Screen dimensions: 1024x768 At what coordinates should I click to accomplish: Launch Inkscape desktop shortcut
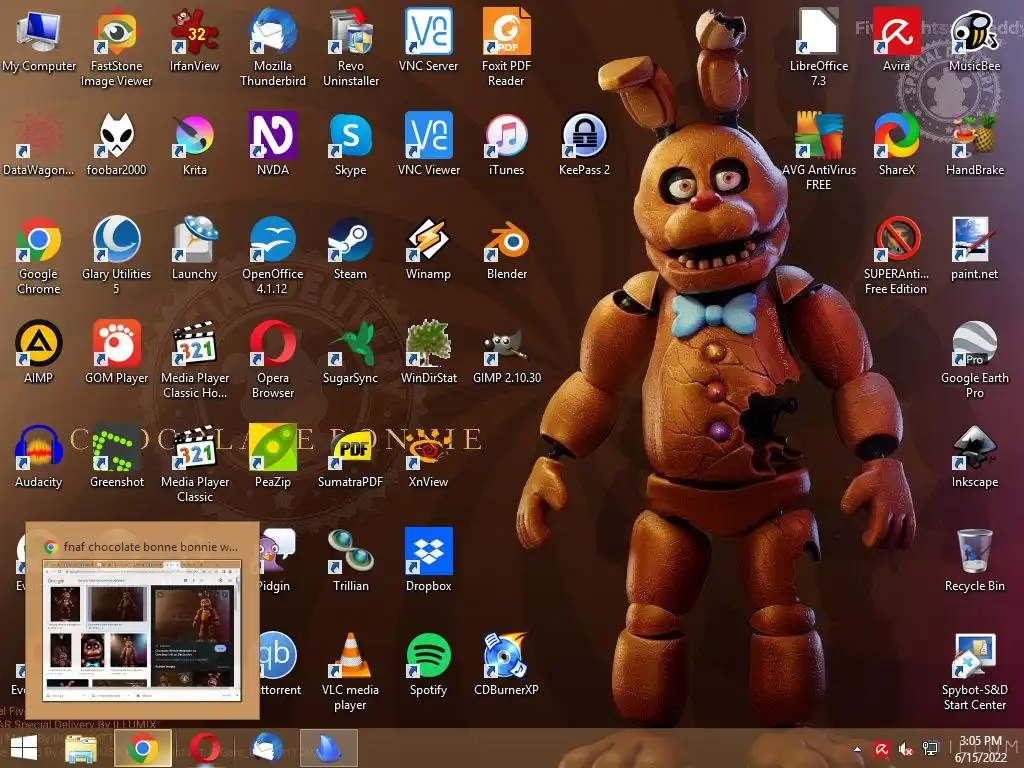pos(974,457)
